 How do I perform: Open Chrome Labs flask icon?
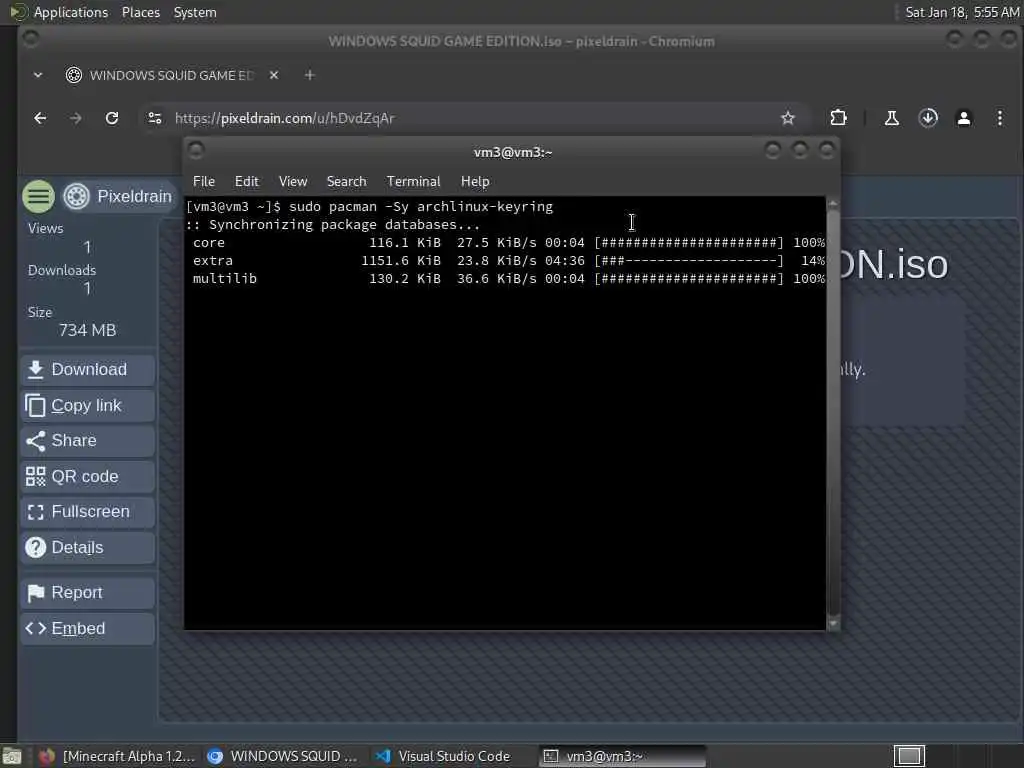(891, 118)
